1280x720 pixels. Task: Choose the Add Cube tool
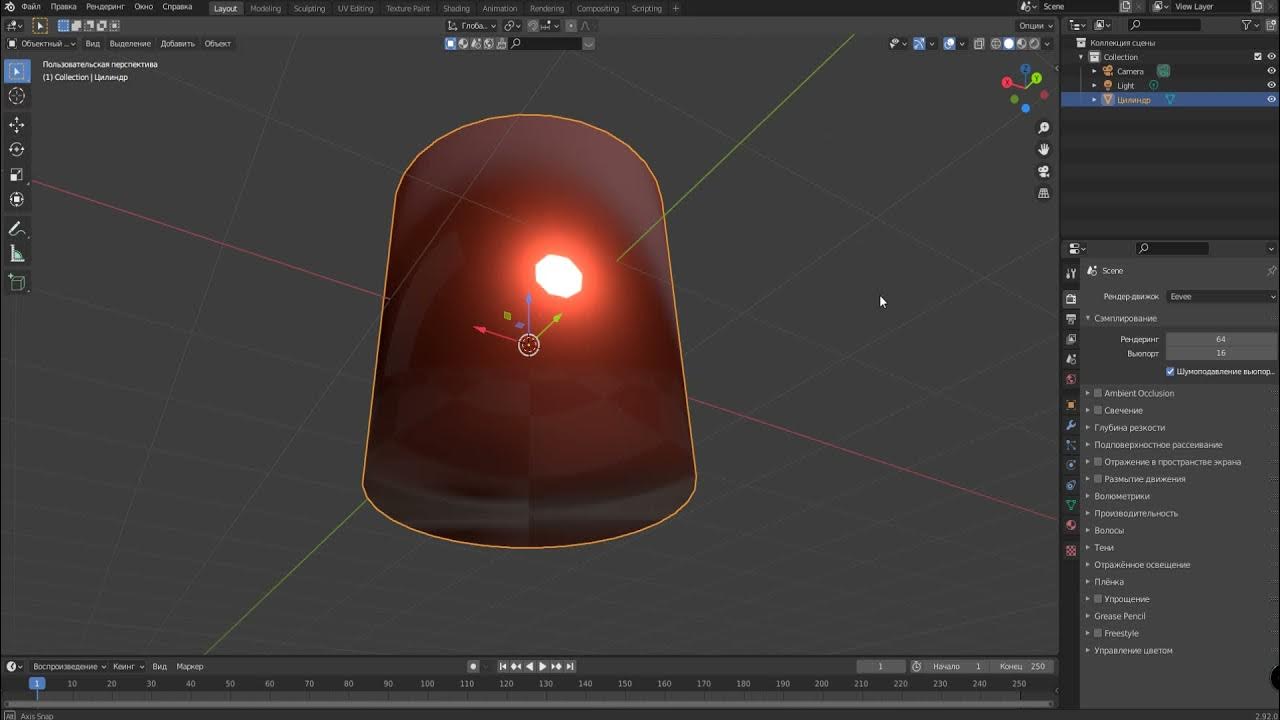pos(17,283)
